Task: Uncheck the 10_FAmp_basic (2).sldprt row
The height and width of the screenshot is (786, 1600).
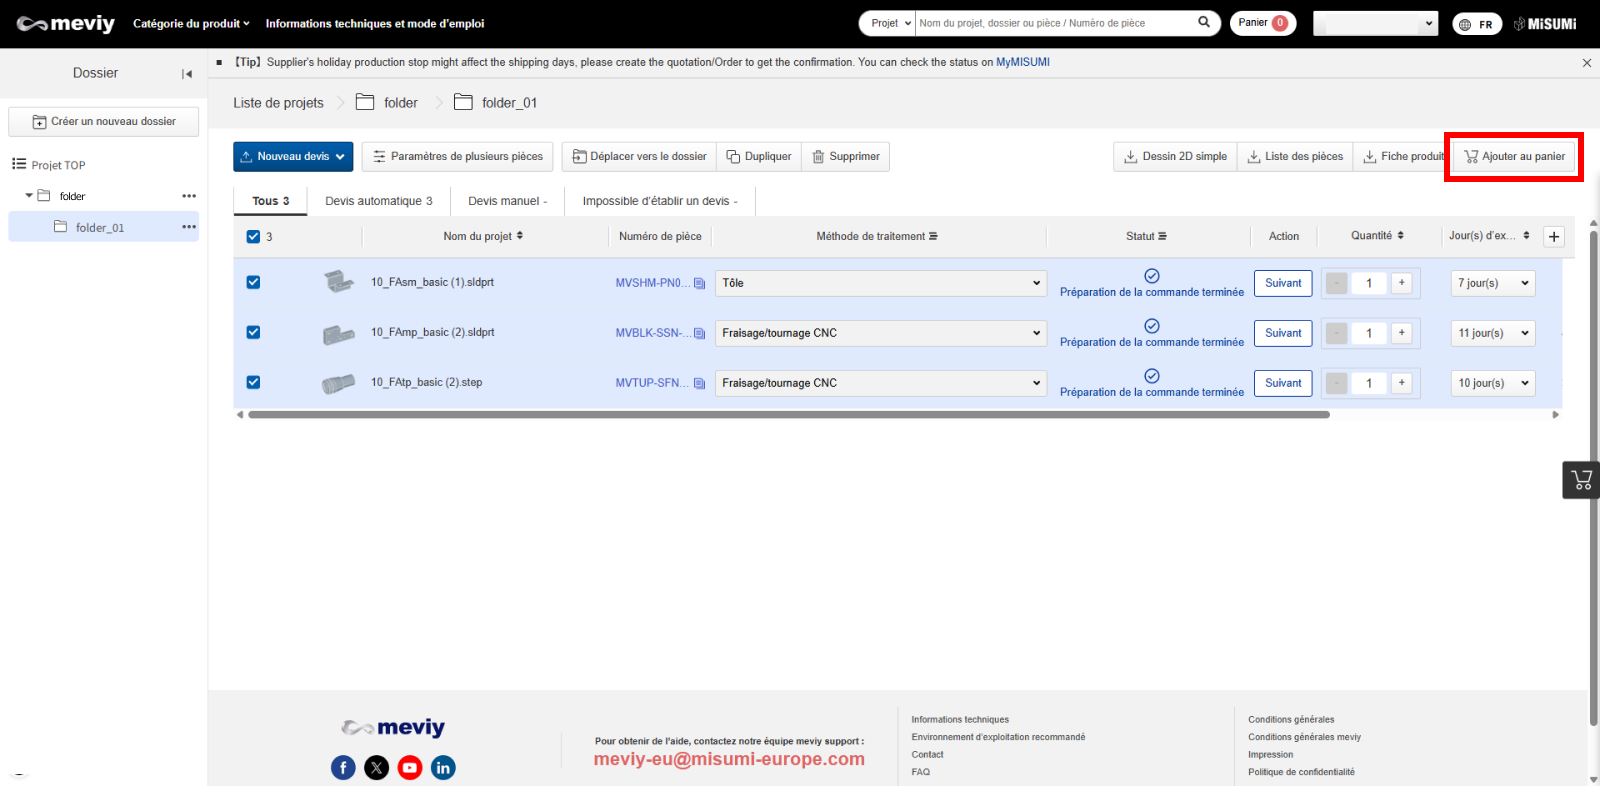Action: coord(253,332)
